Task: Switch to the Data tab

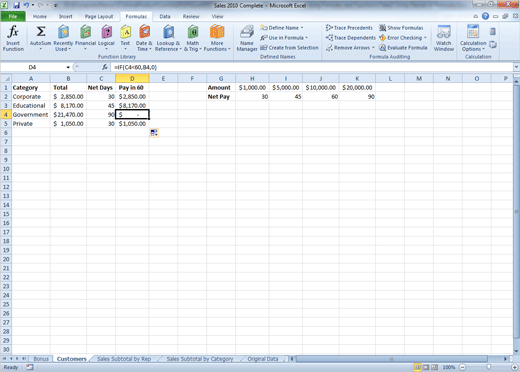Action: click(165, 16)
